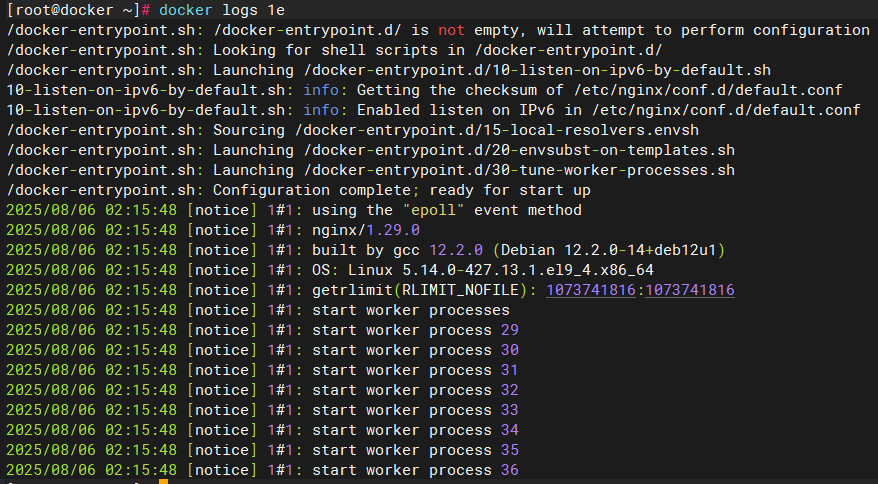Click worker process number 30
This screenshot has width=878, height=484.
coord(510,350)
